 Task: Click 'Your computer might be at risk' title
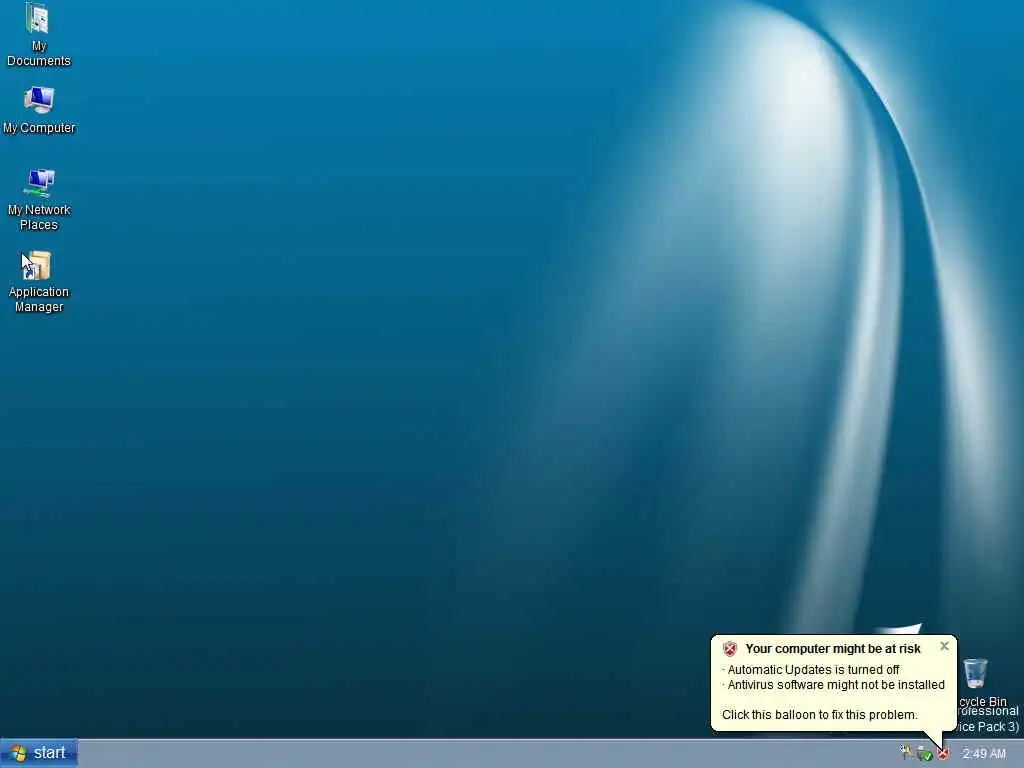point(833,648)
